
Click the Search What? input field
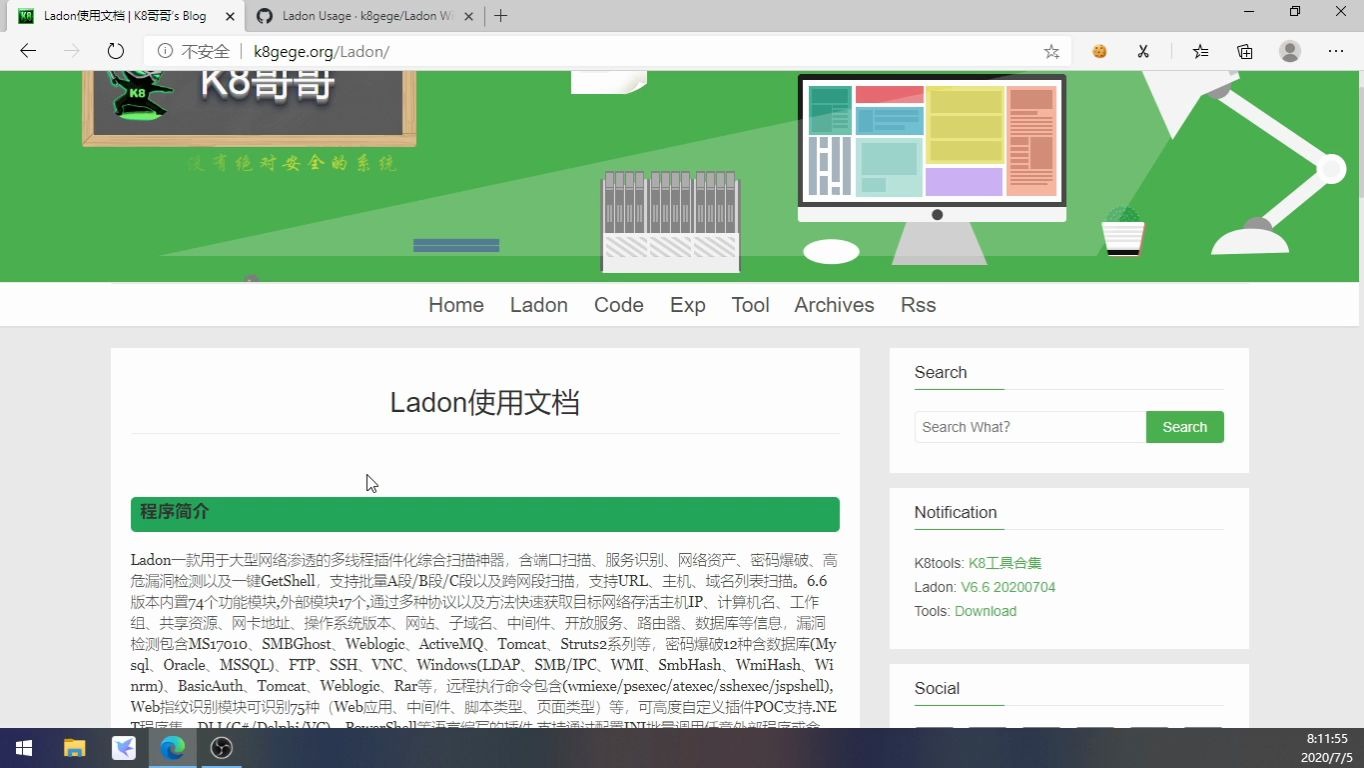pos(1030,427)
